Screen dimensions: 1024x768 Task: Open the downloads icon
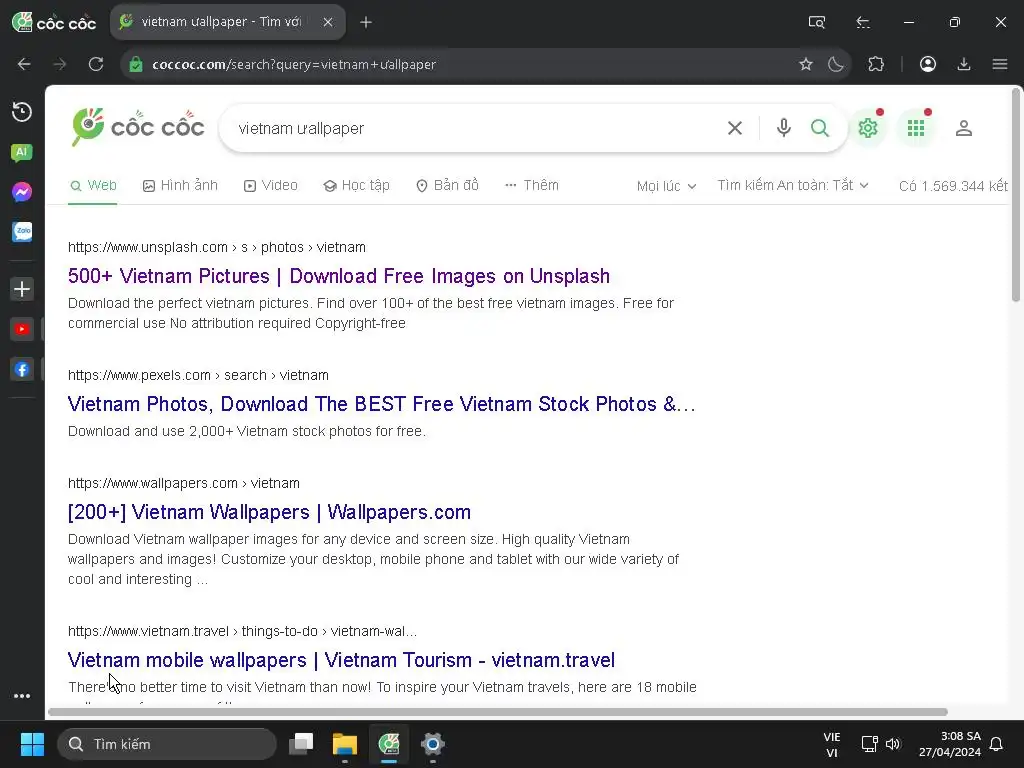(964, 64)
